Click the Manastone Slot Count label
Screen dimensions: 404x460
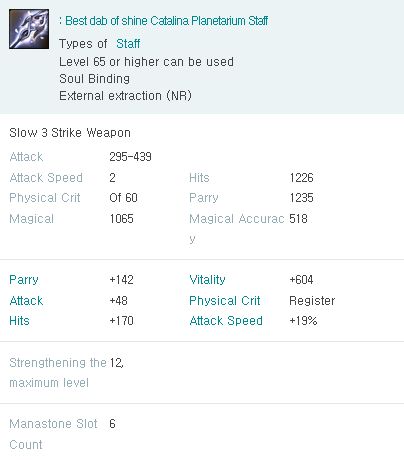tap(53, 434)
